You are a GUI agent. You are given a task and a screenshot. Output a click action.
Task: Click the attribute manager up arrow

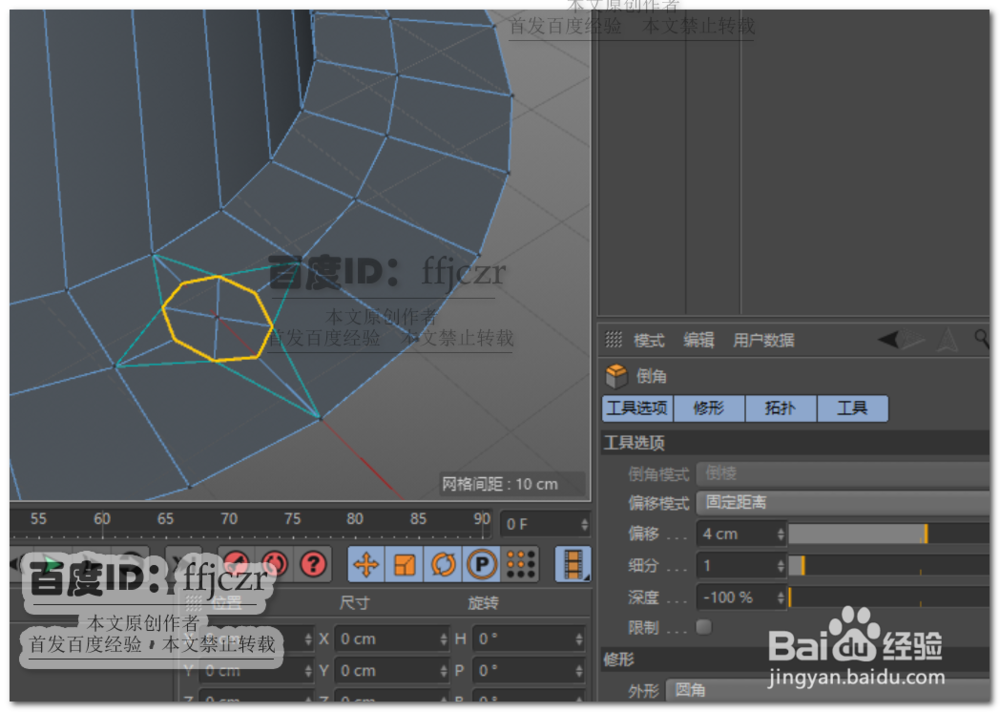[948, 339]
